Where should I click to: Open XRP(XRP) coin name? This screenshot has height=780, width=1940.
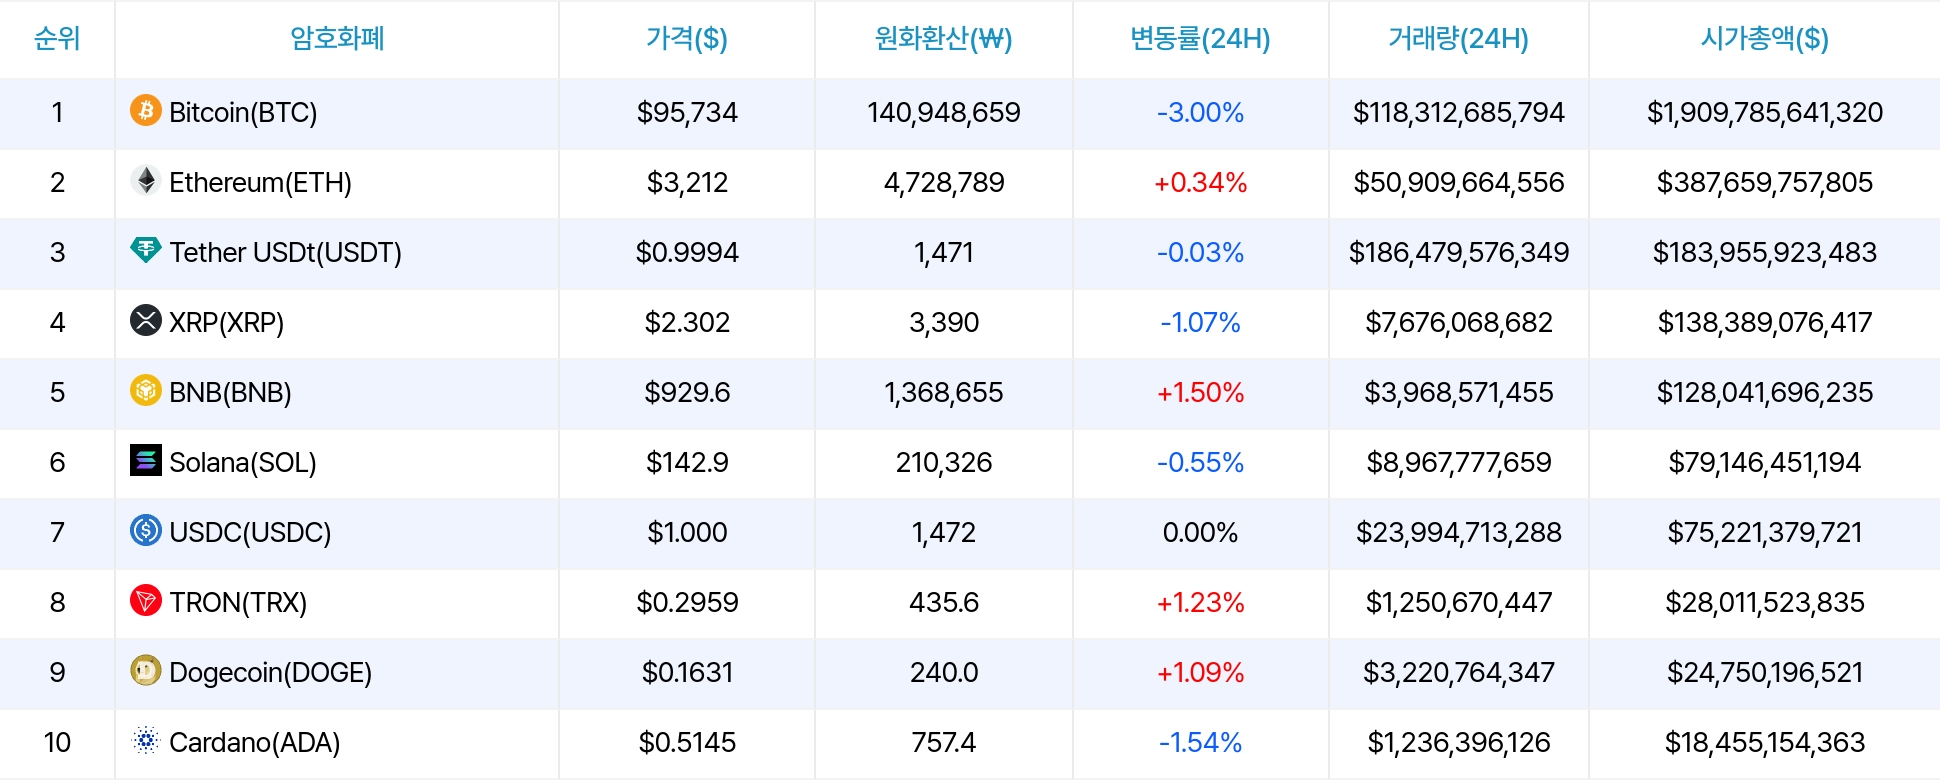226,322
